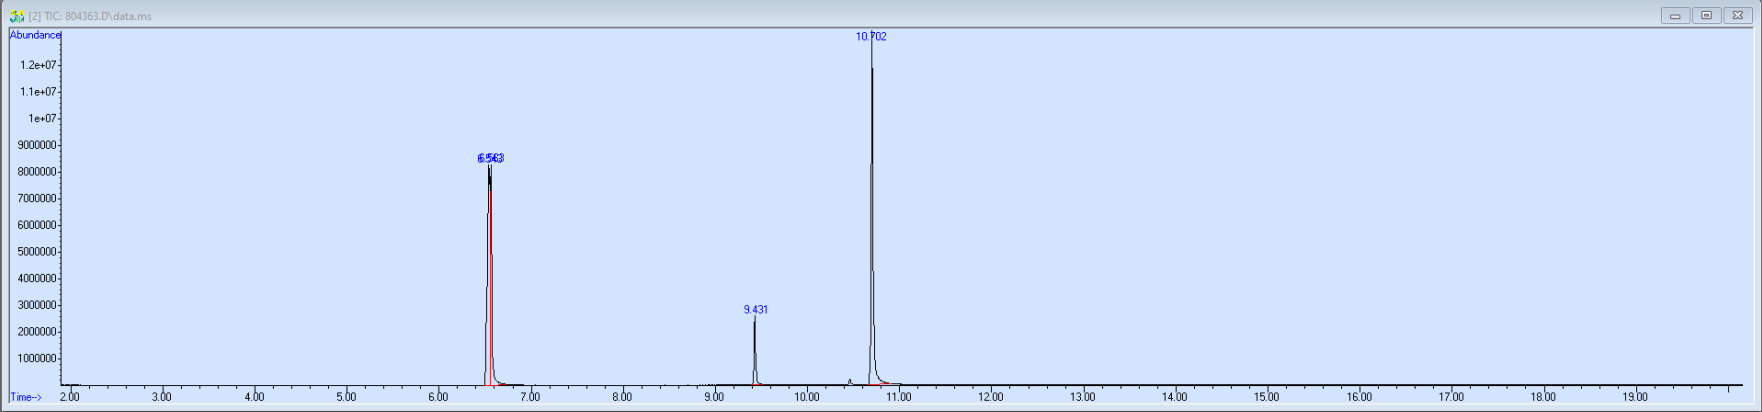Click the window title text 804363.D\data.ms
1762x412 pixels.
(x=108, y=16)
